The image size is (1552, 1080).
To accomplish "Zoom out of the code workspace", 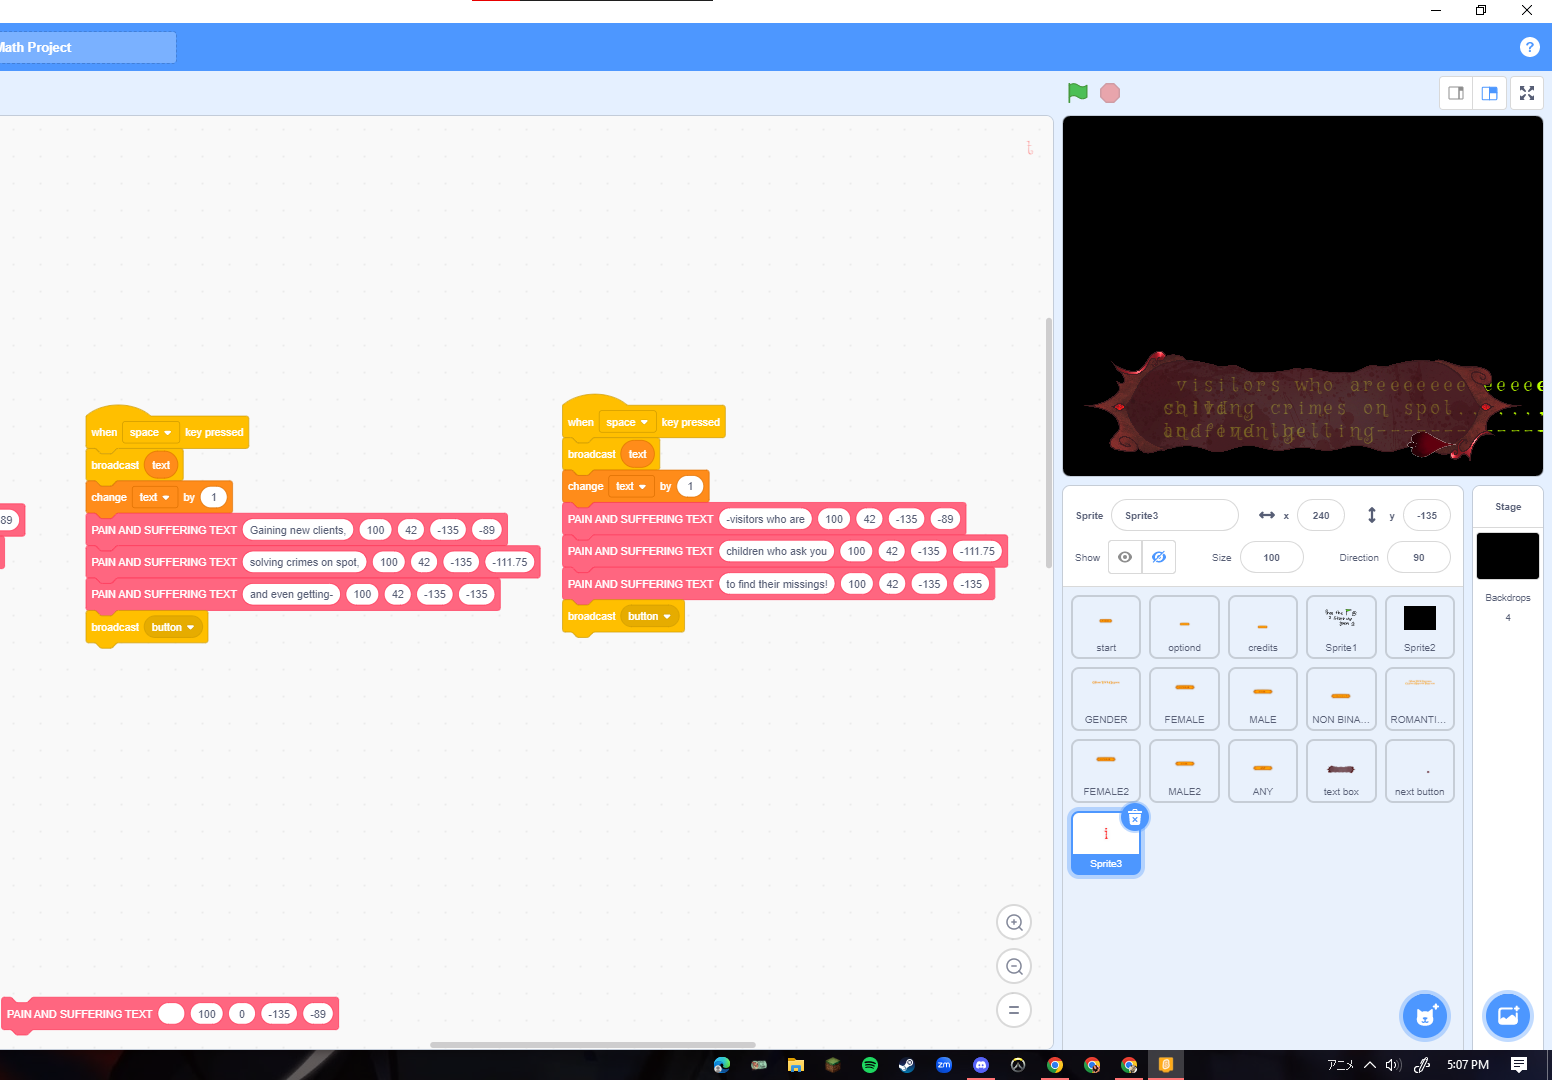I will [x=1014, y=967].
